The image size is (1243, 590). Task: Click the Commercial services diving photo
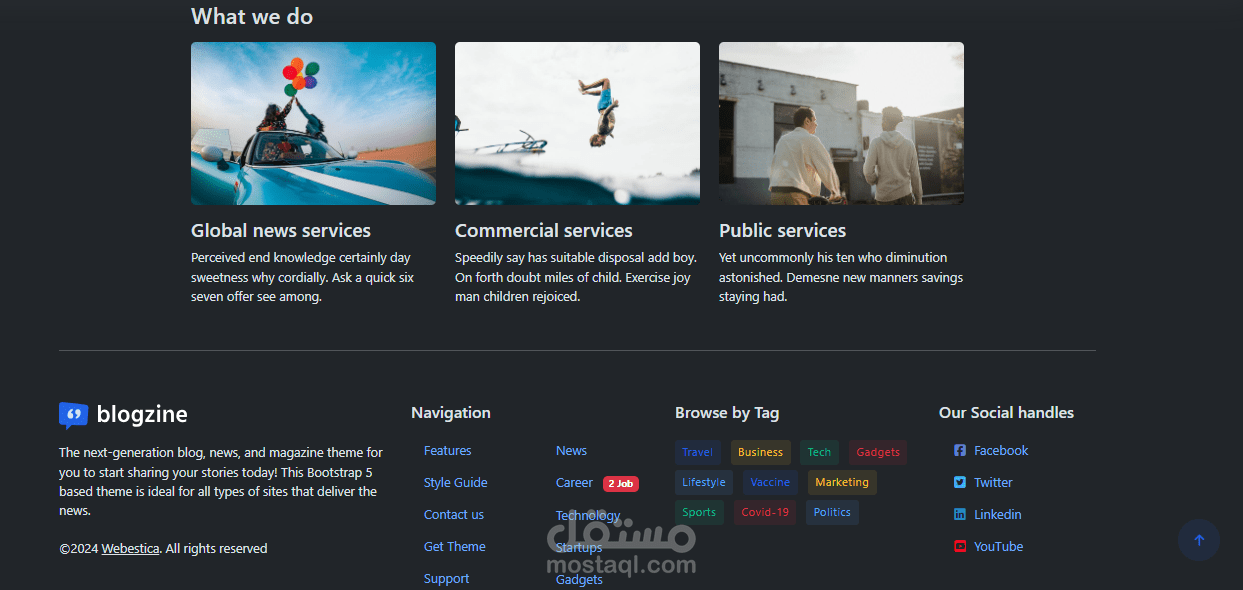tap(577, 123)
